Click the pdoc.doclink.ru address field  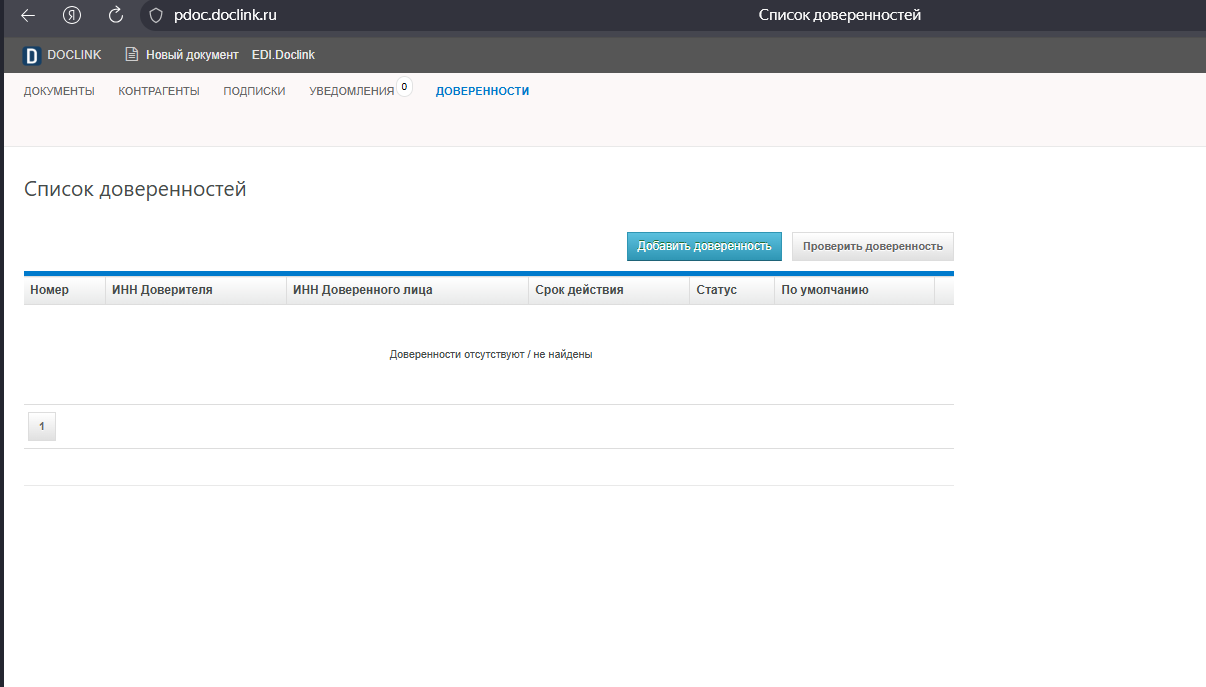pos(225,15)
